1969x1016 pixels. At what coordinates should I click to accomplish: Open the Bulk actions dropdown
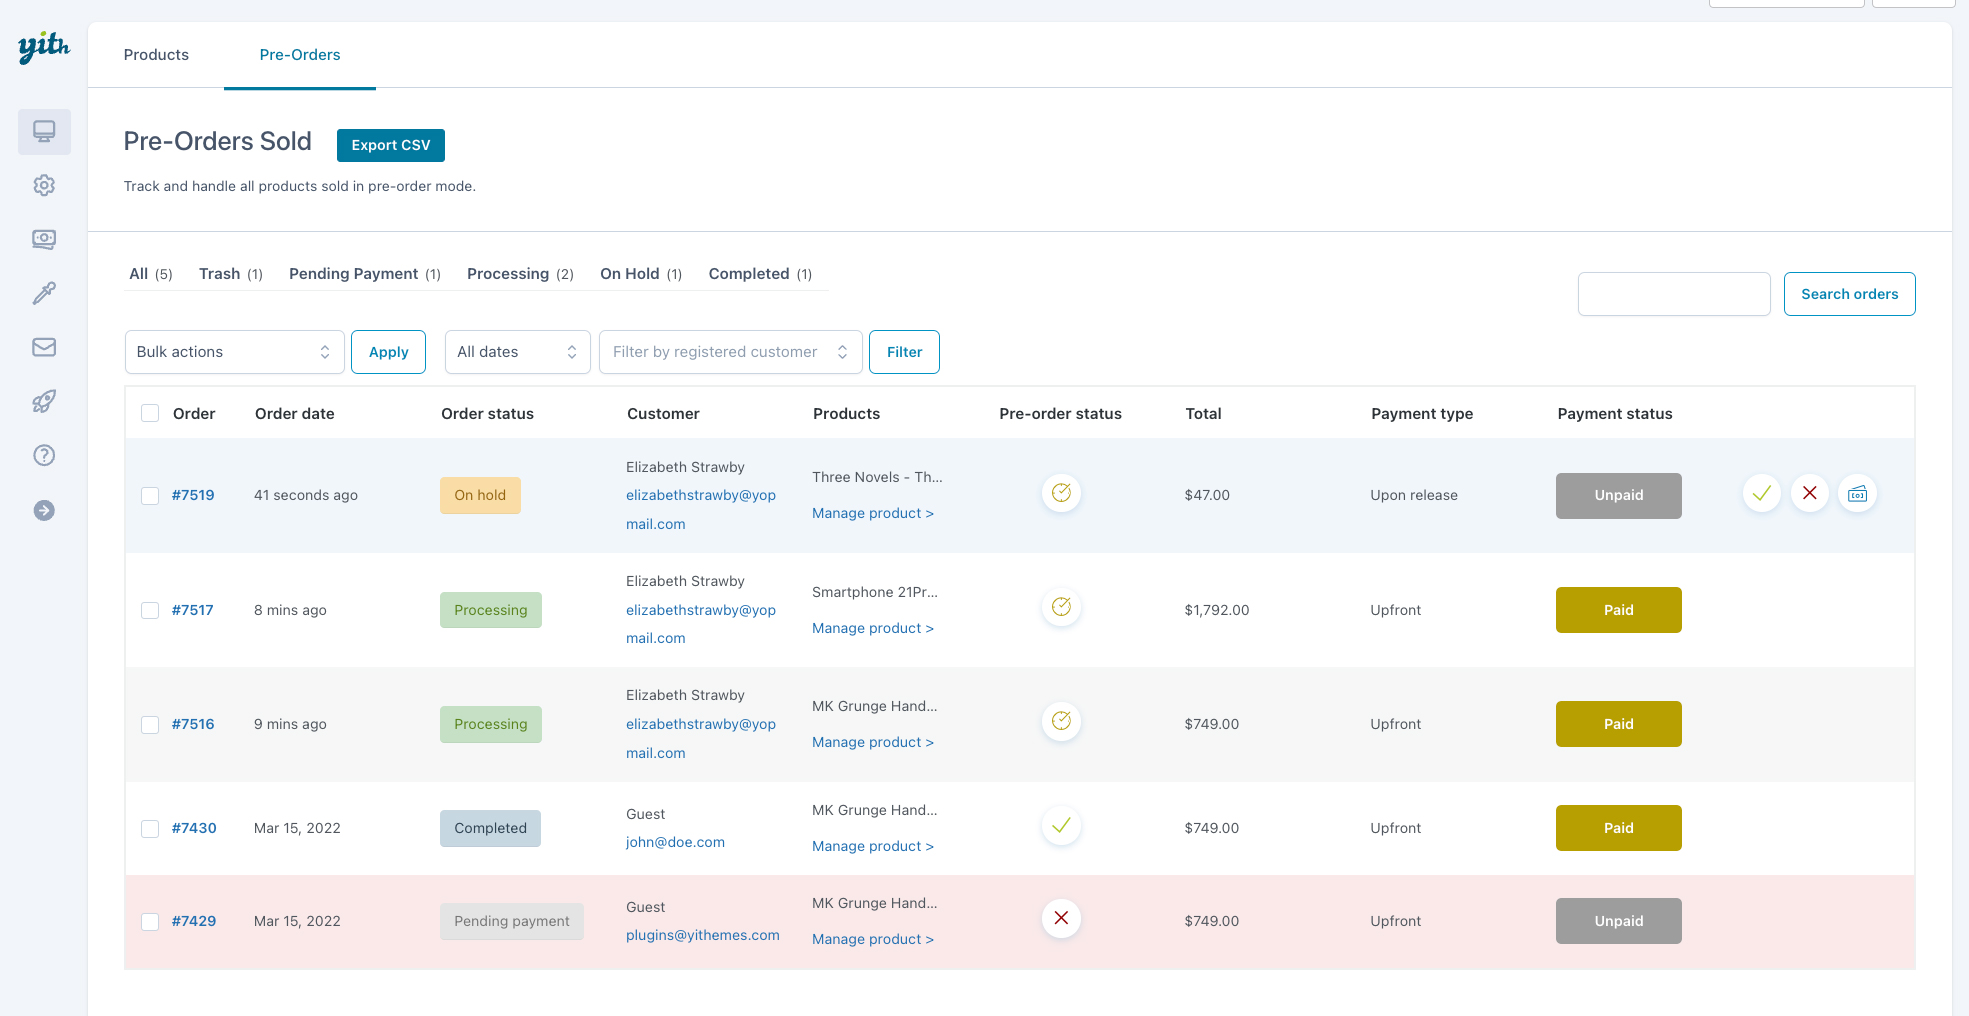click(234, 352)
